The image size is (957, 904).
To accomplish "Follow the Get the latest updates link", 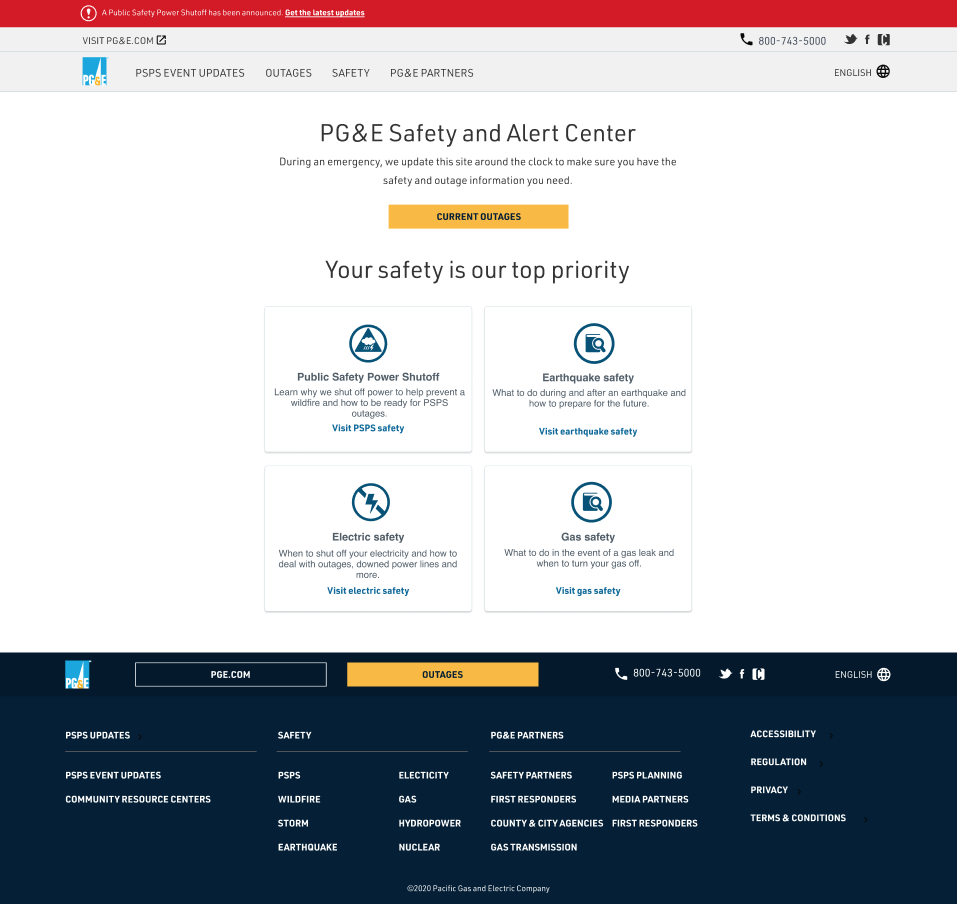I will click(325, 13).
